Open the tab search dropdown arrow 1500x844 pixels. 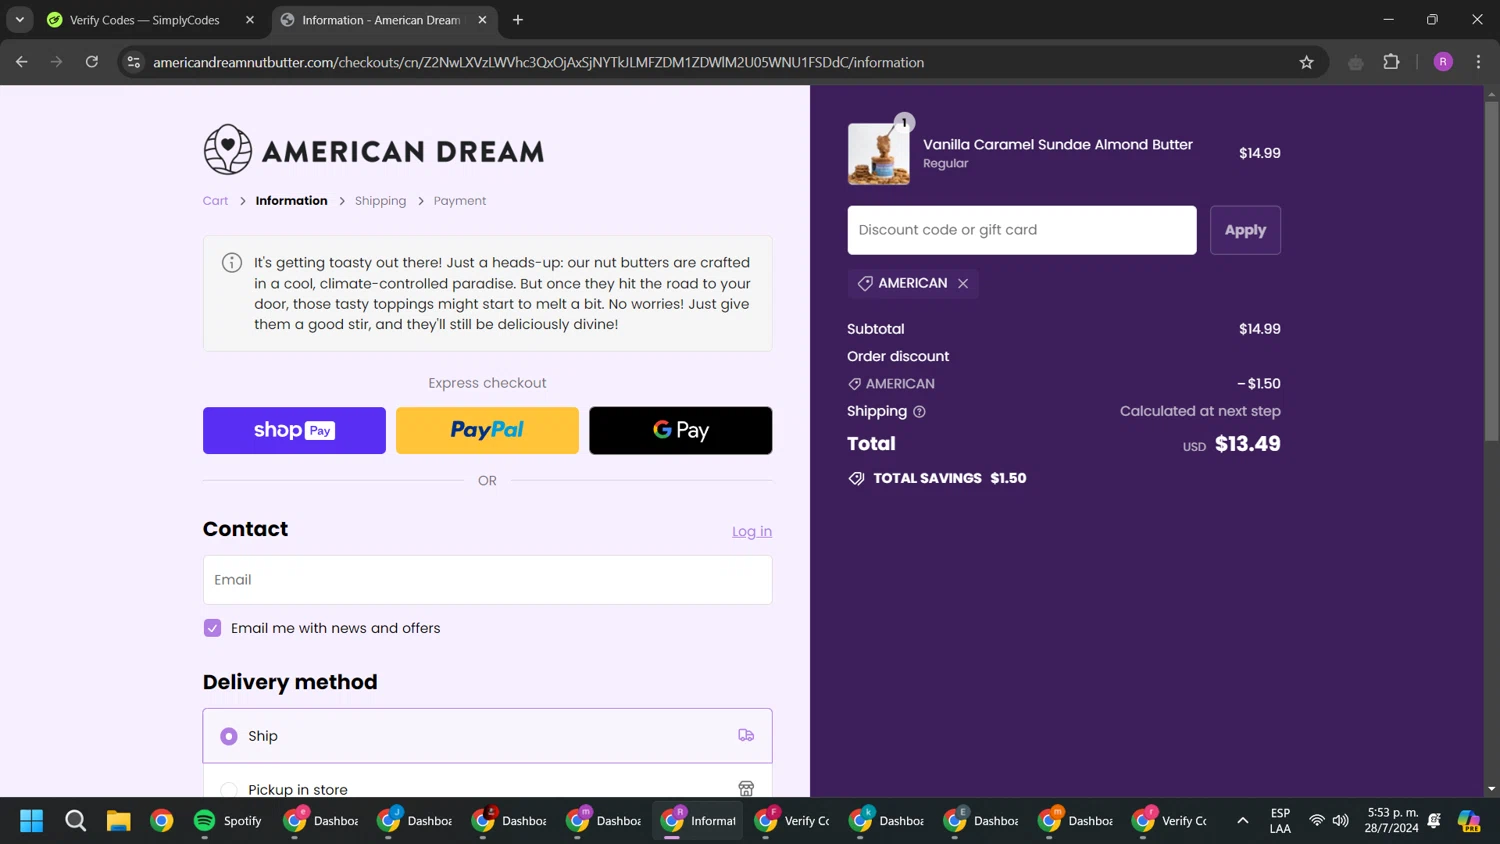point(20,20)
